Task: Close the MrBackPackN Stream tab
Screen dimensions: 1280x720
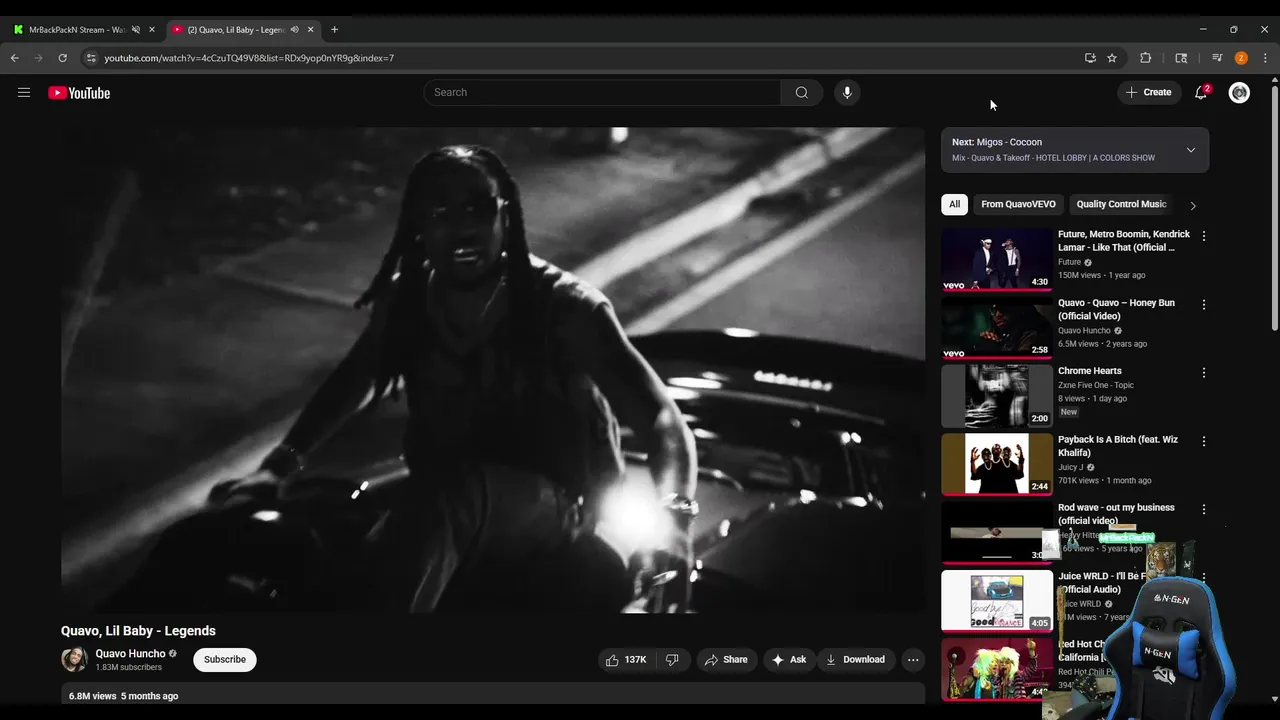Action: (152, 30)
